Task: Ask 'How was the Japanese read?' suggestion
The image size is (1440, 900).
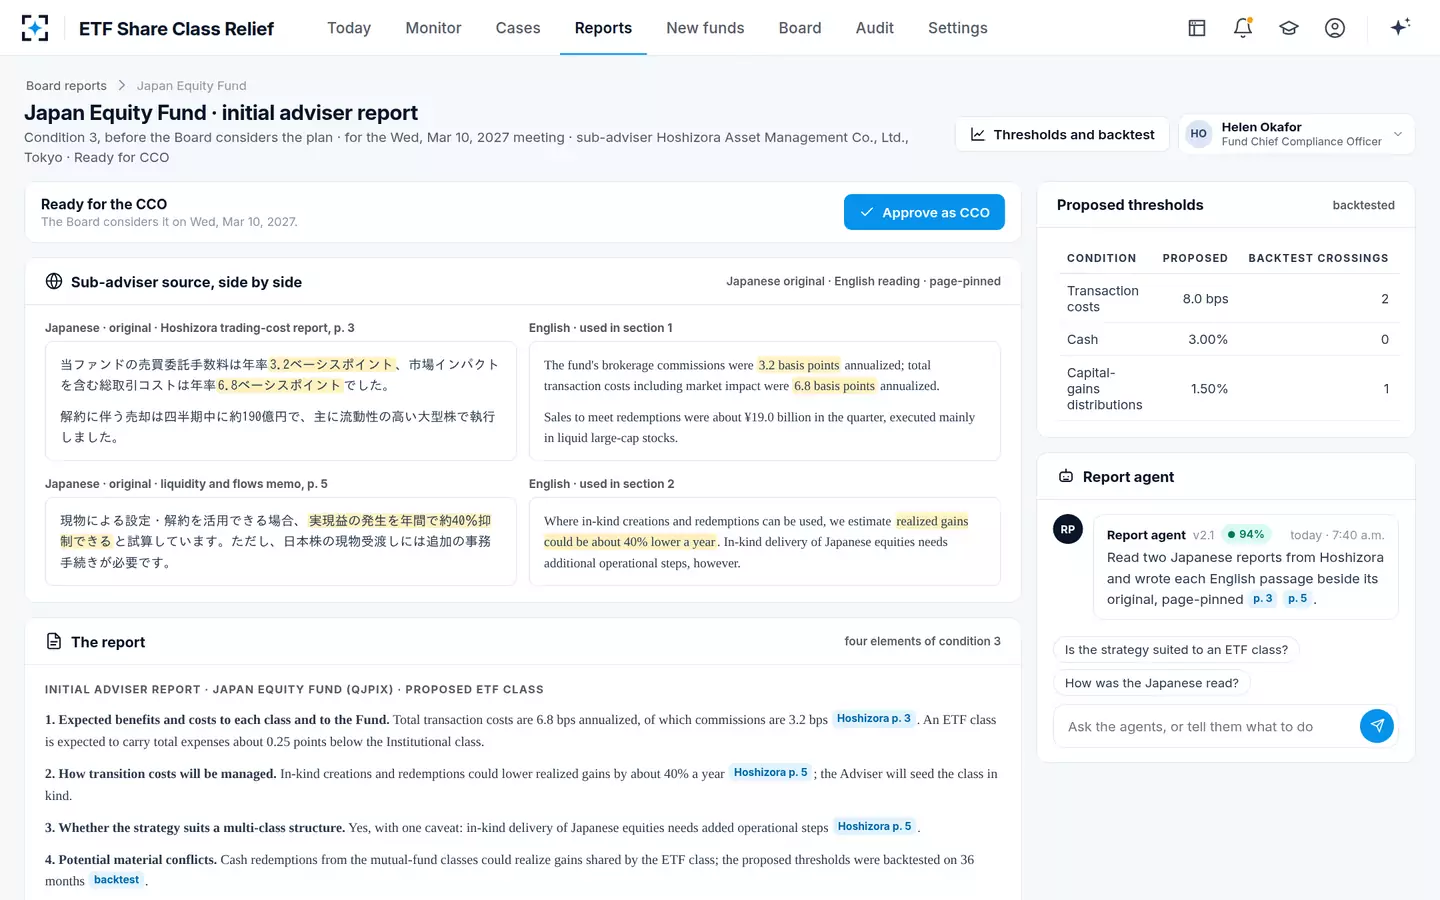Action: (x=1151, y=683)
